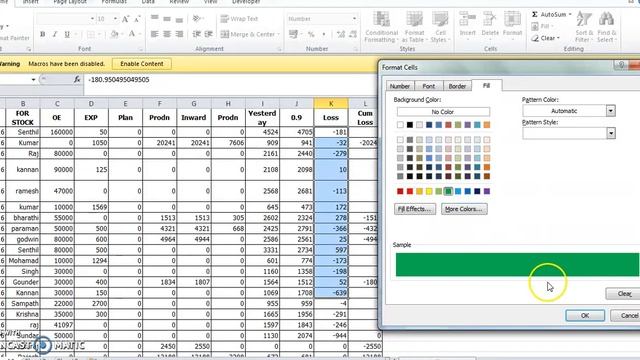The image size is (640, 360).
Task: Toggle italic formatting in the ribbon
Action: point(55,34)
